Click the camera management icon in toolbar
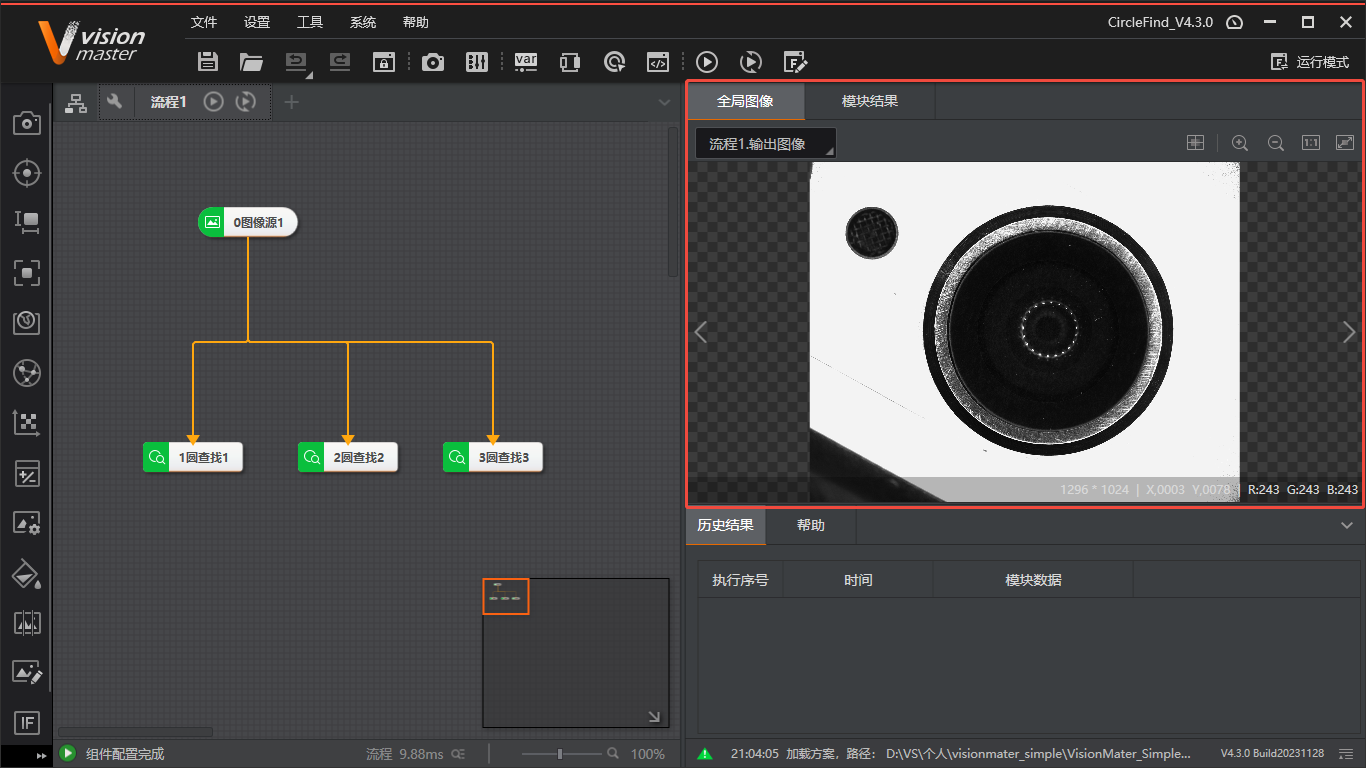Image resolution: width=1366 pixels, height=768 pixels. (x=432, y=62)
